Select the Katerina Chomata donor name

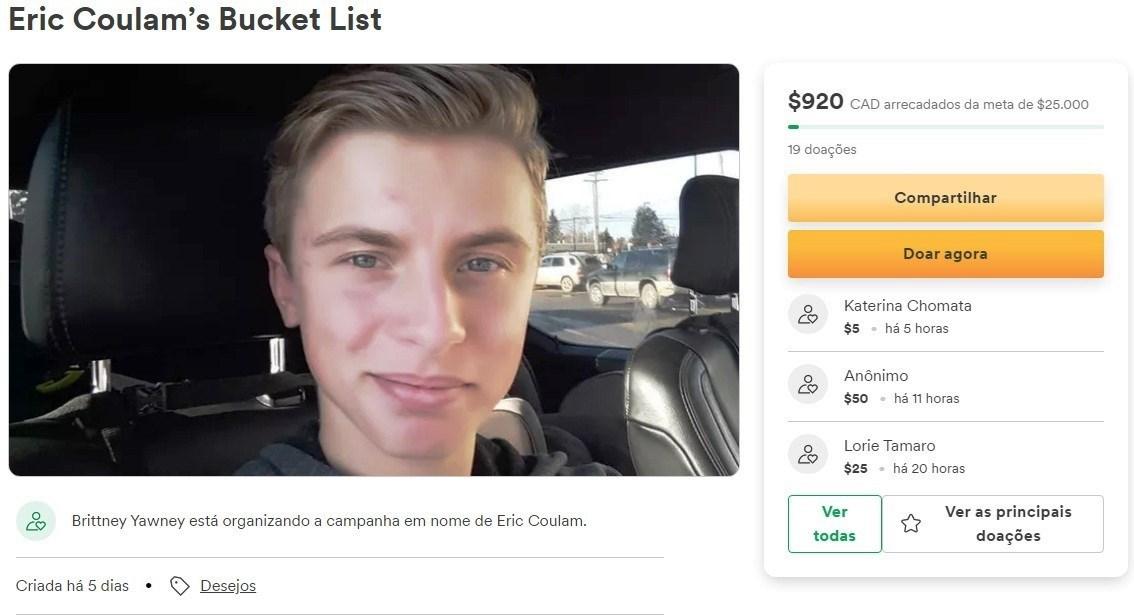click(x=907, y=306)
